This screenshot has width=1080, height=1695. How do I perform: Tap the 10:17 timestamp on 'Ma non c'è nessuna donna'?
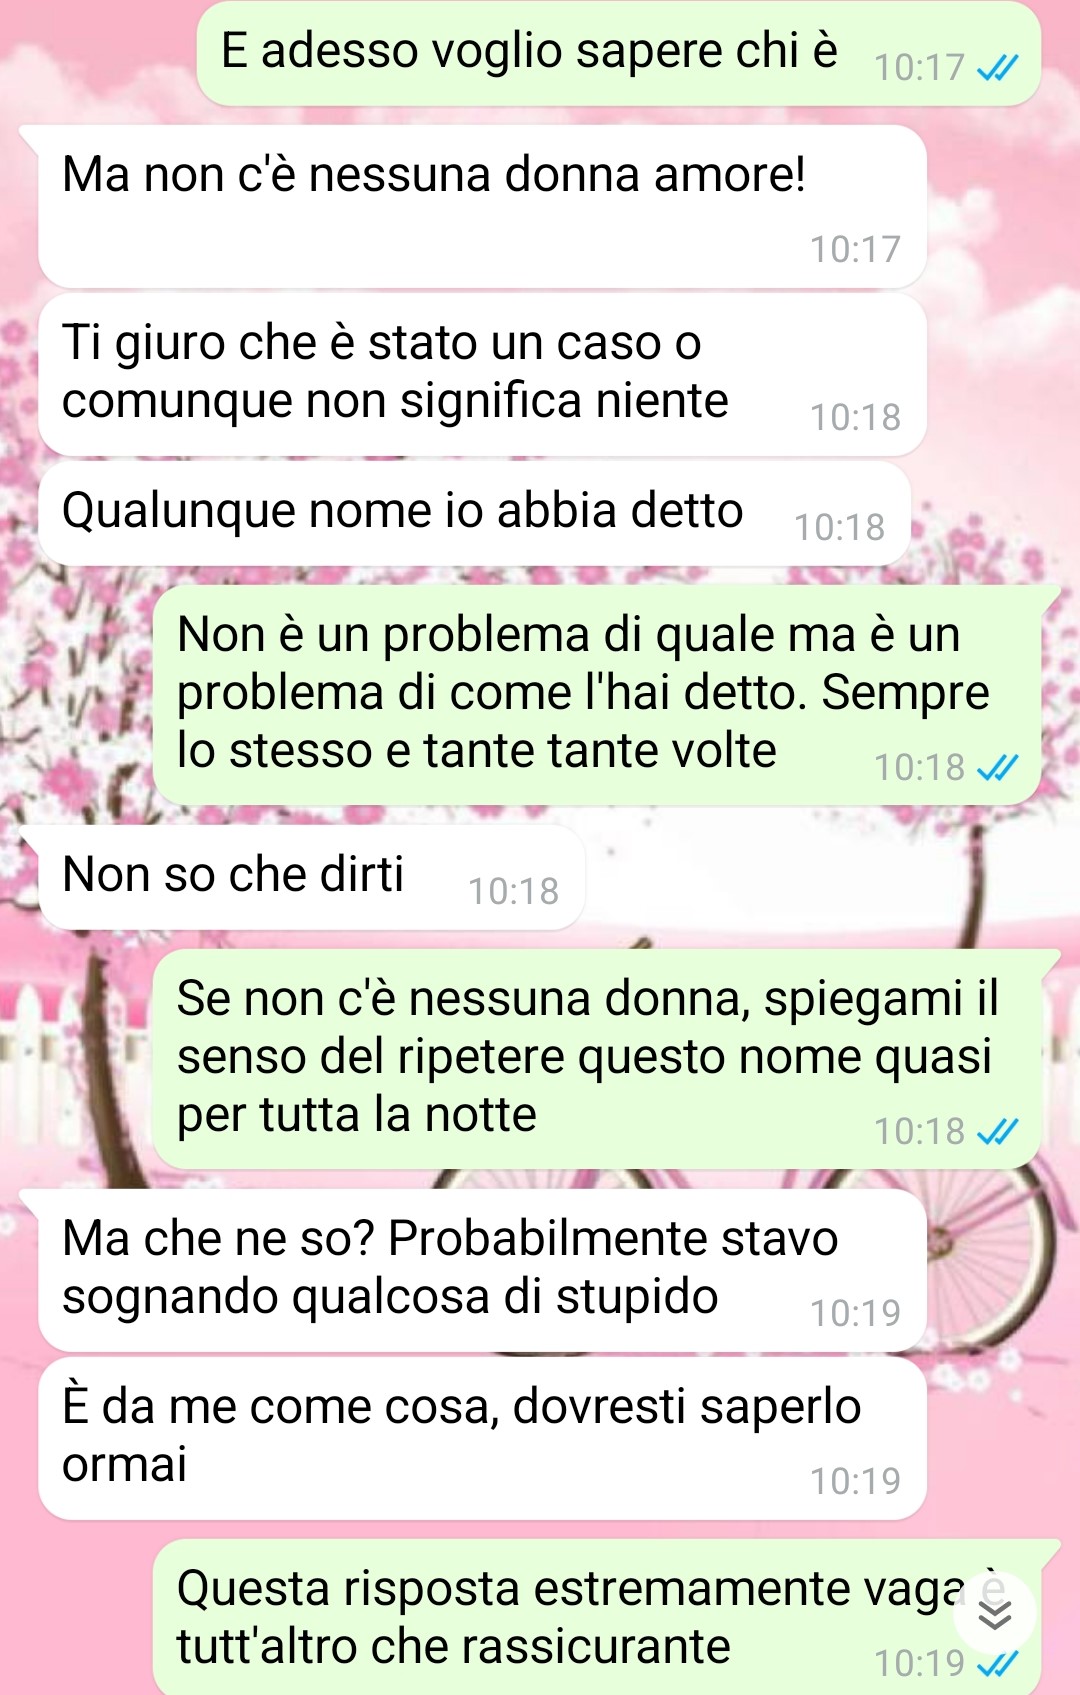pos(855,249)
